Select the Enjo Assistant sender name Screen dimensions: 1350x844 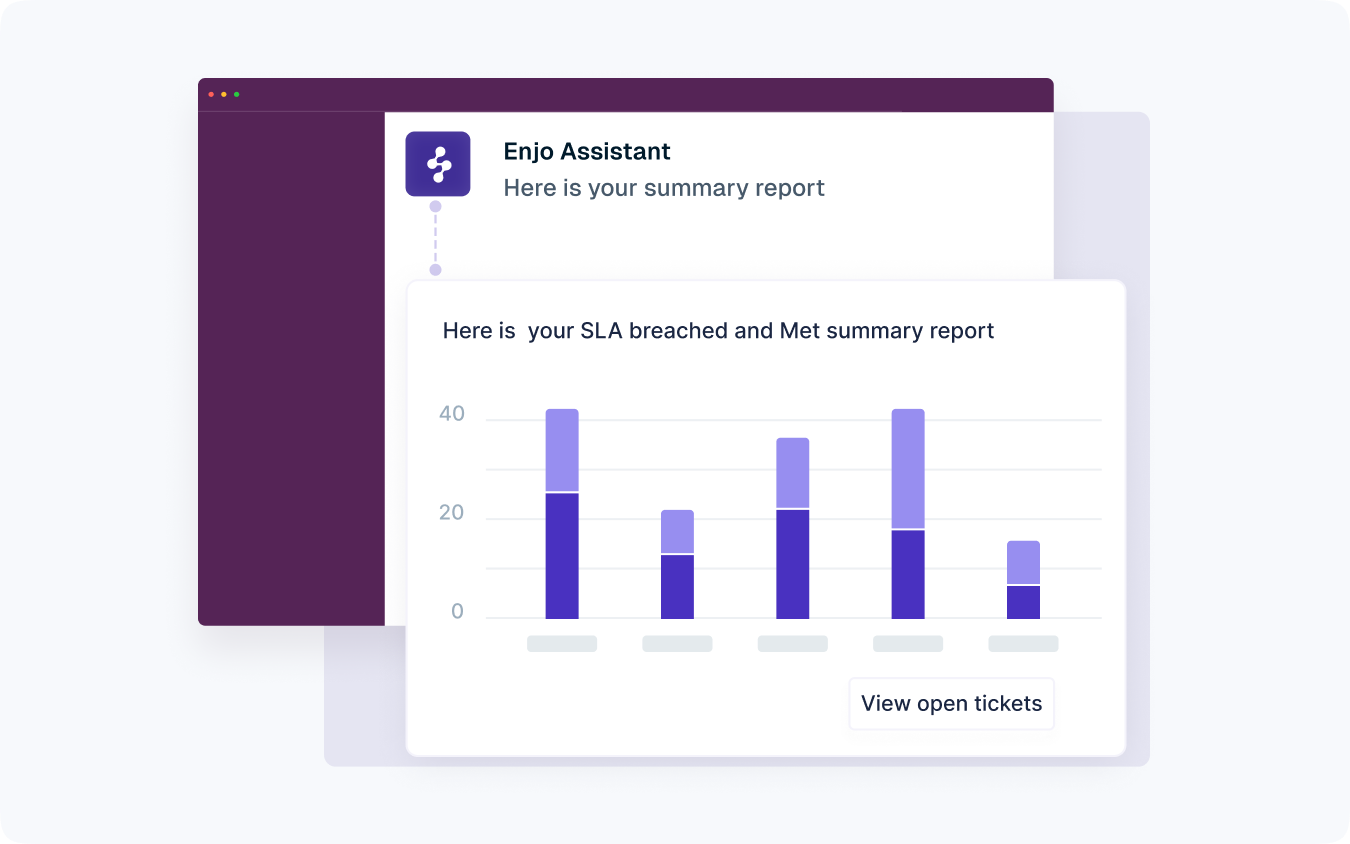(x=587, y=152)
